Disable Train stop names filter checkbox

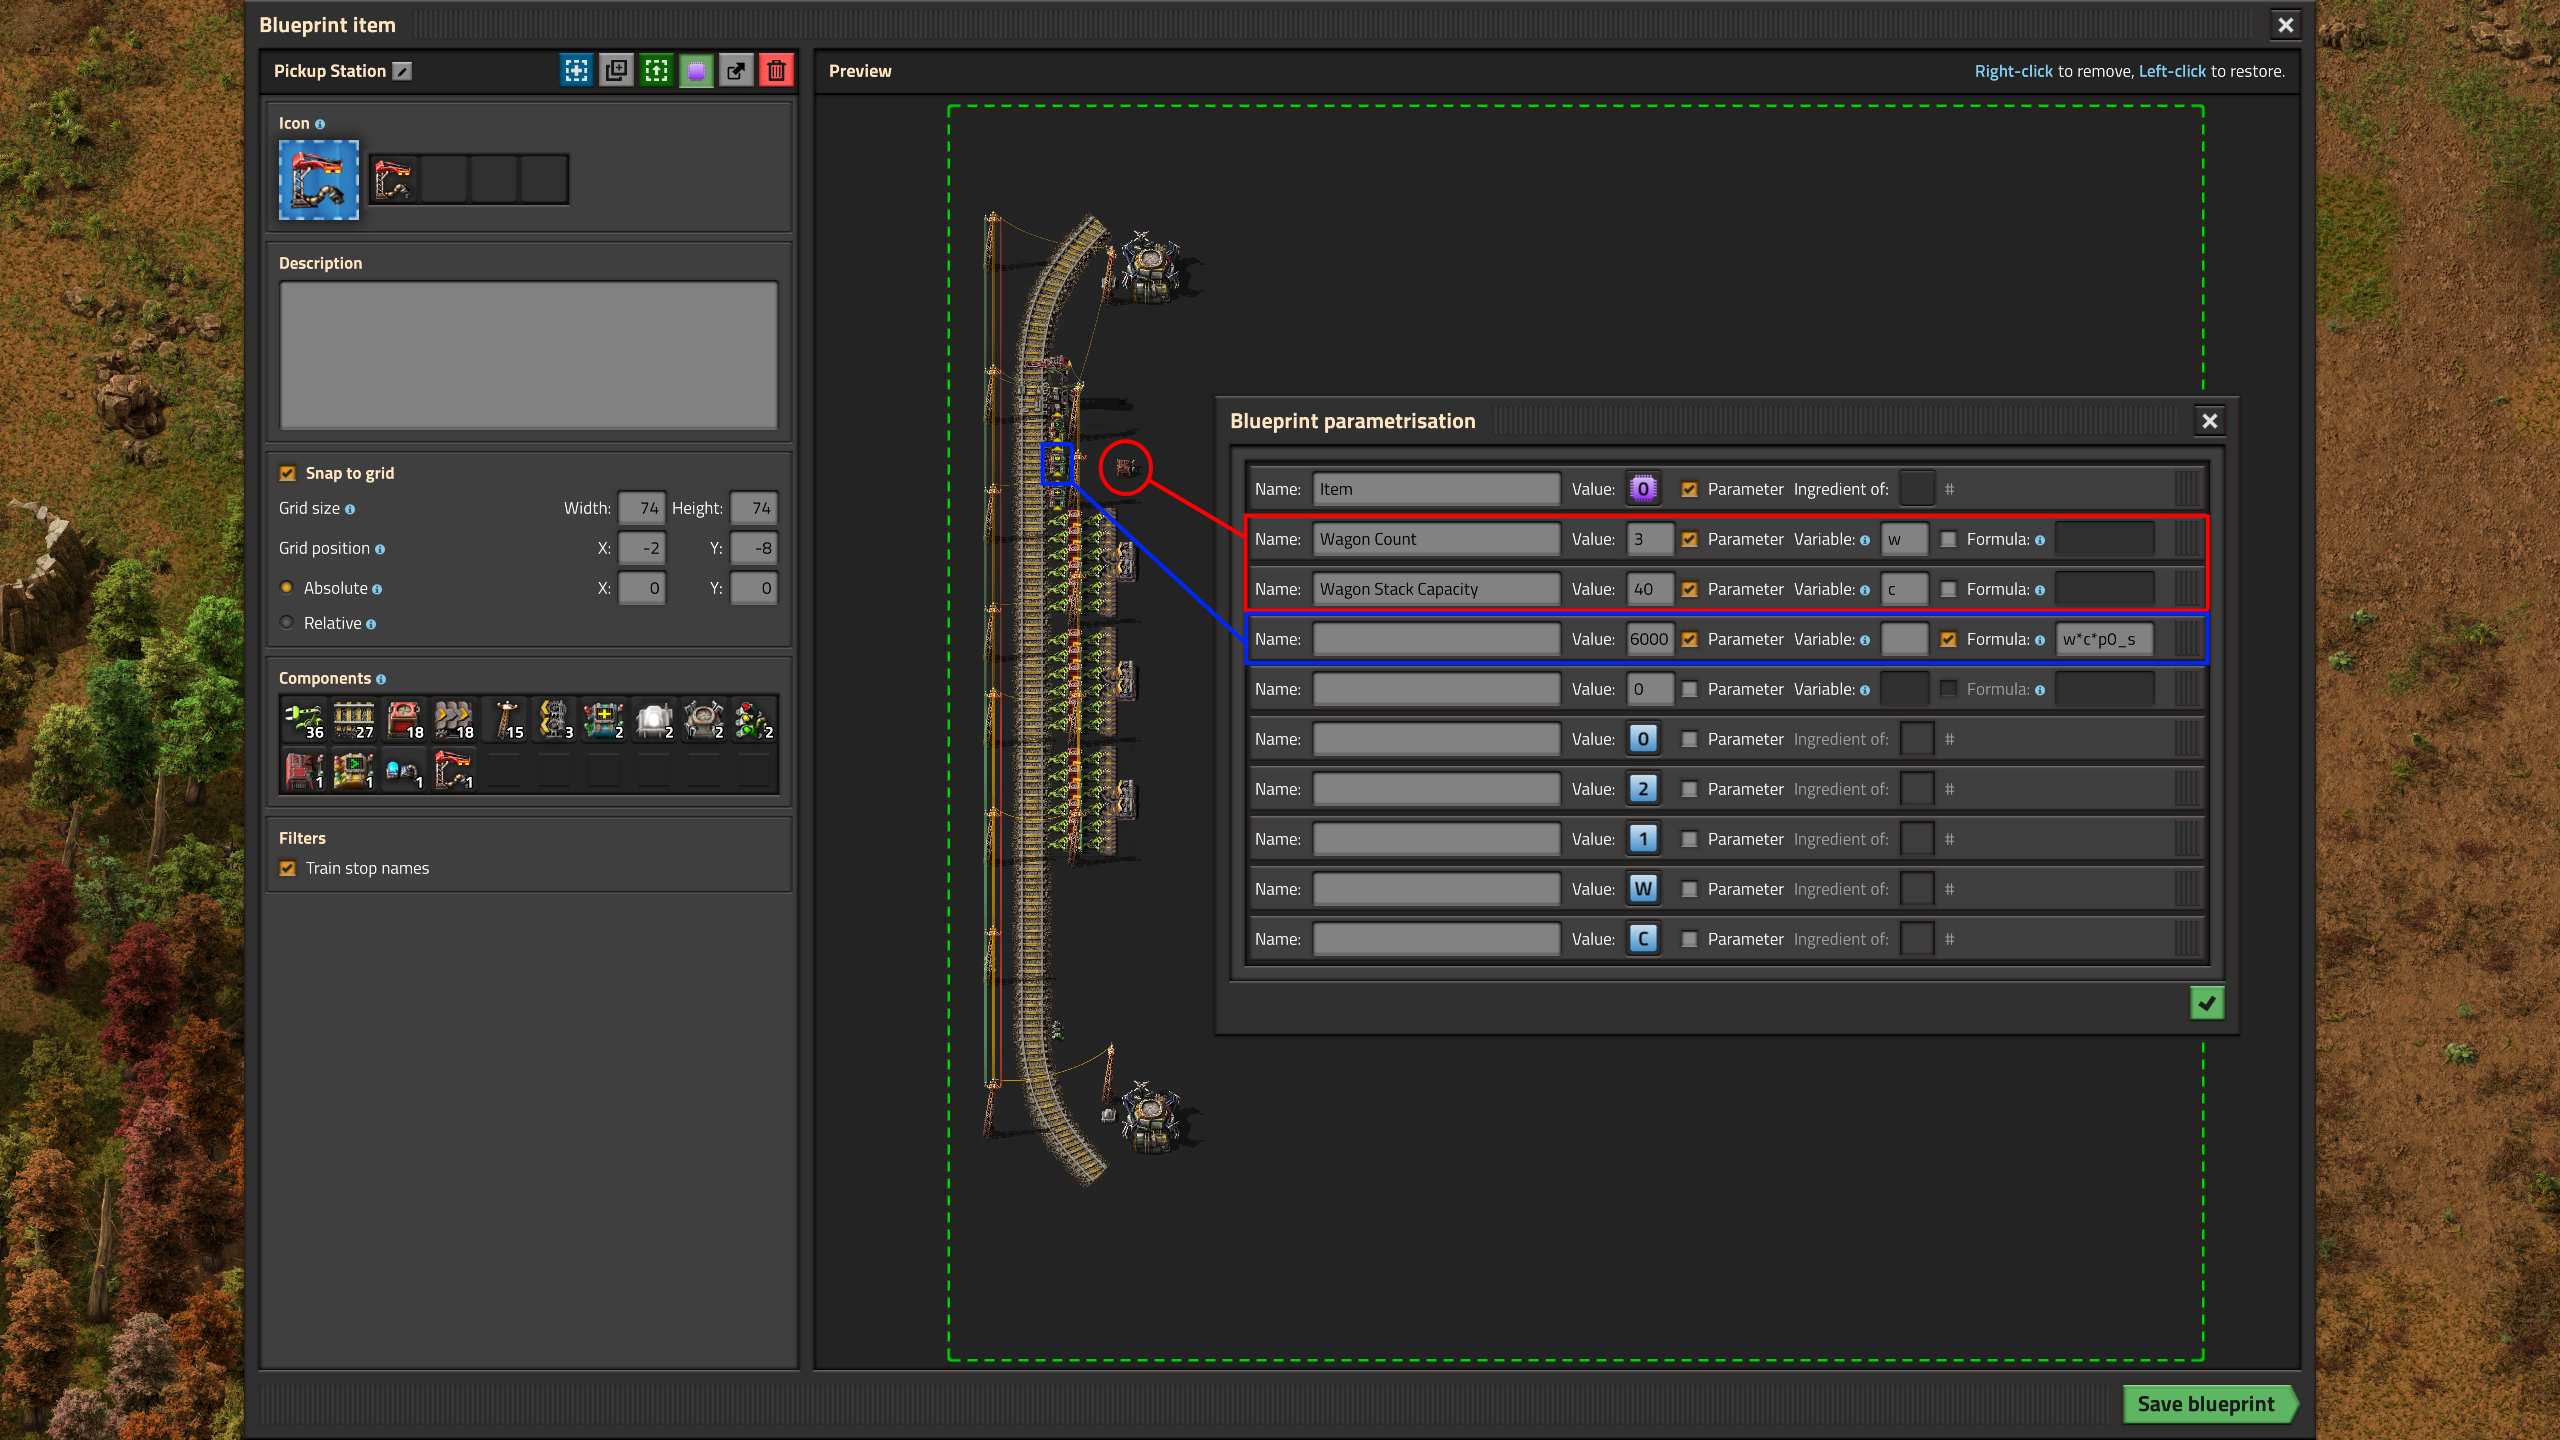[x=288, y=868]
